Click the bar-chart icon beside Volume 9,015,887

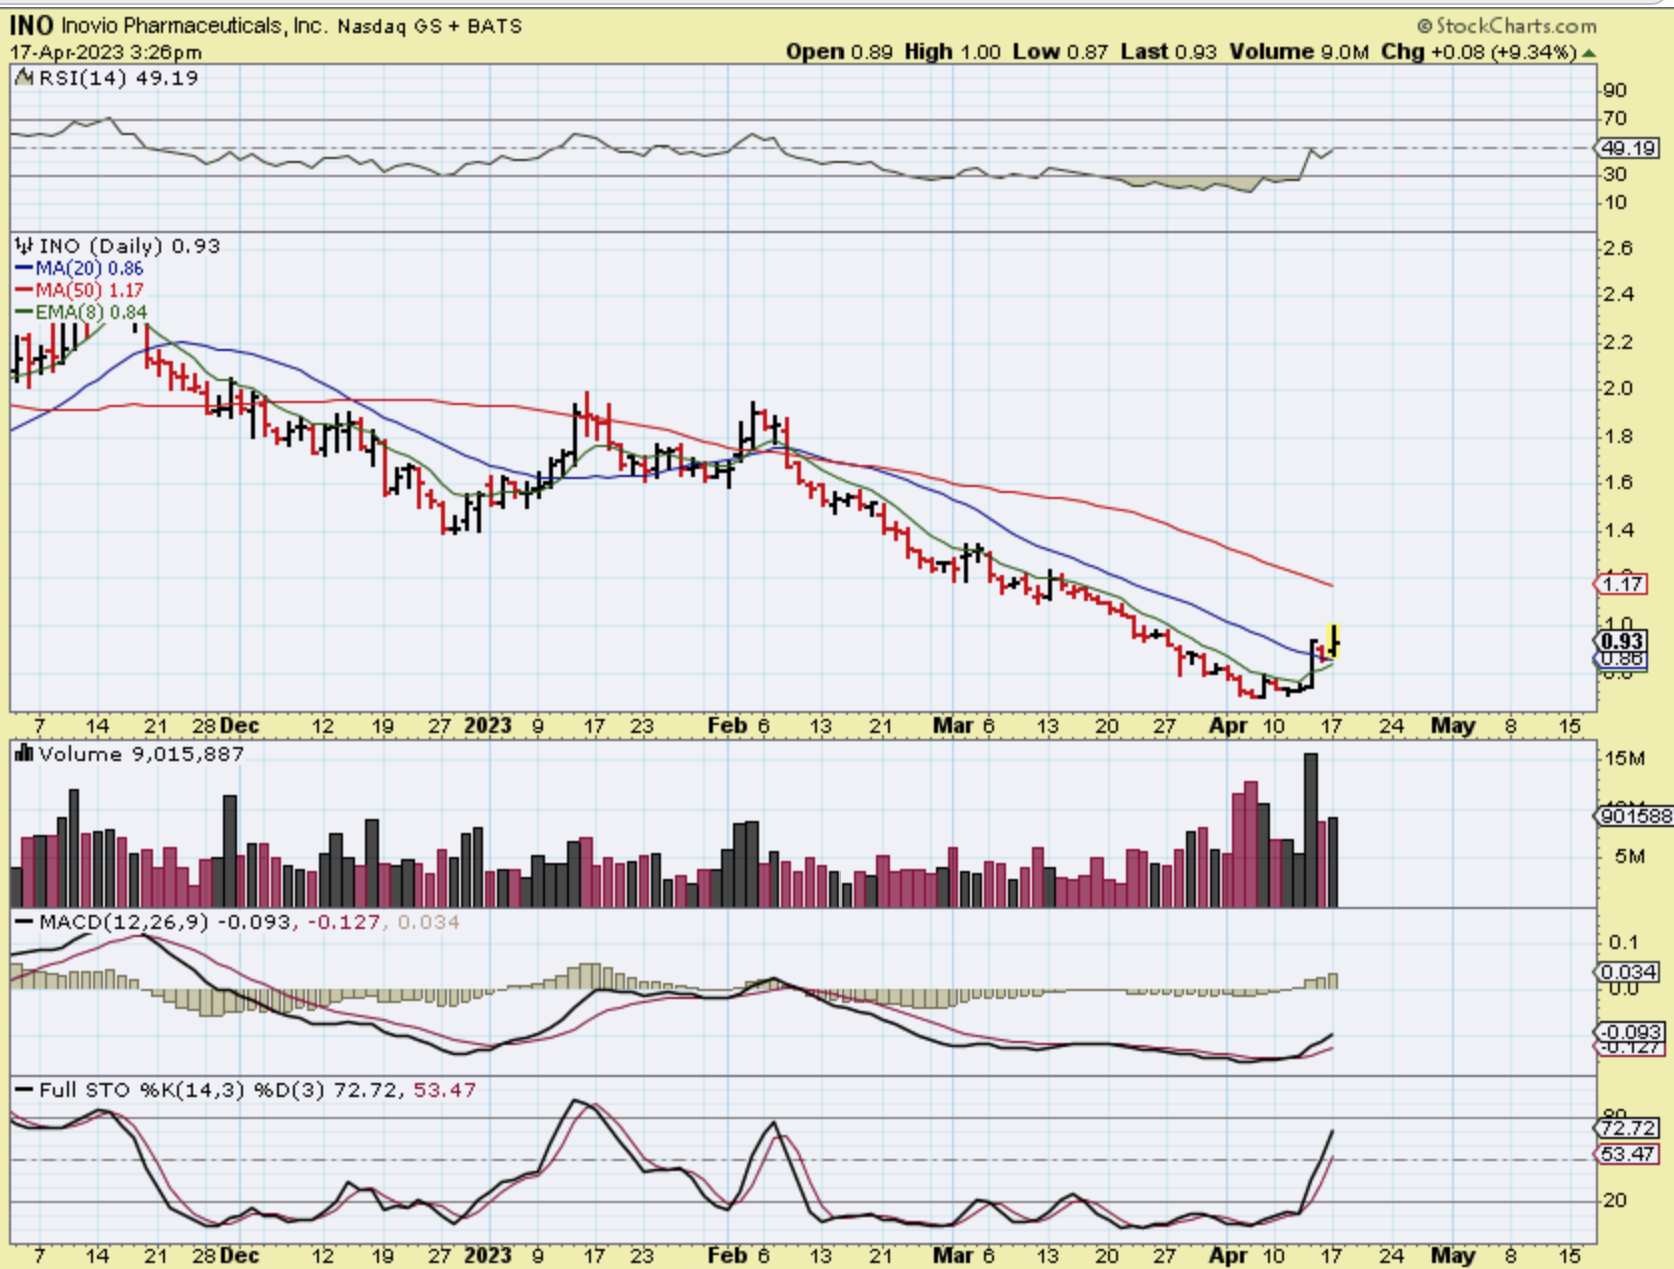23,754
